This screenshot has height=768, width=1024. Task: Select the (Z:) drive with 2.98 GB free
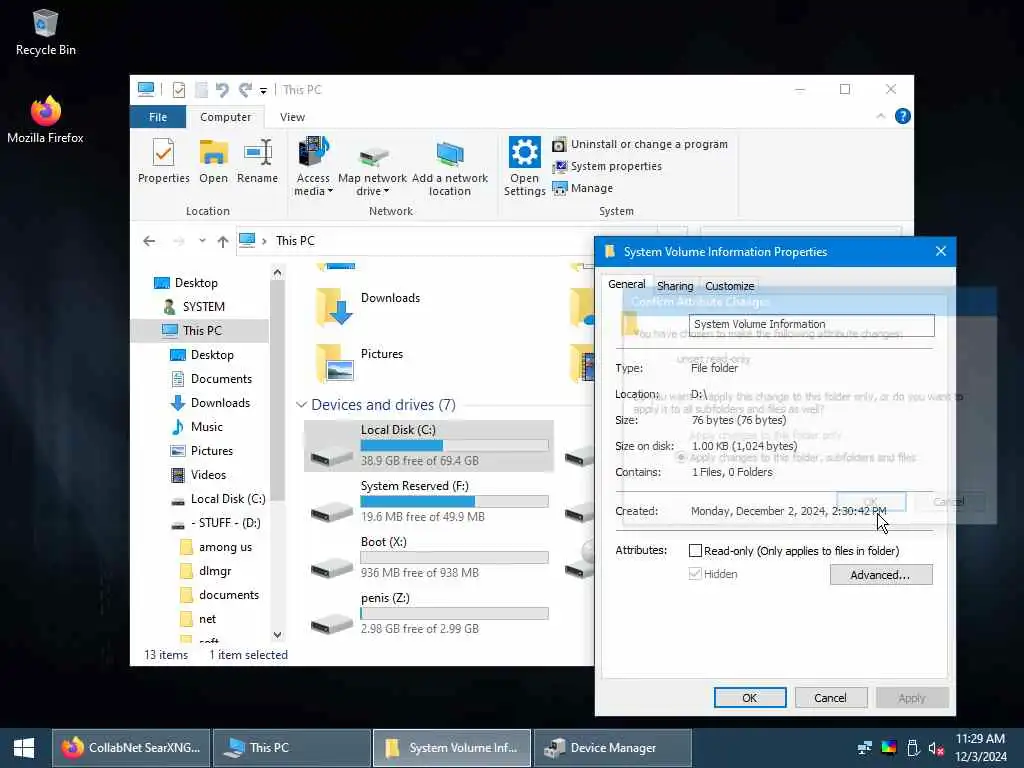click(428, 615)
